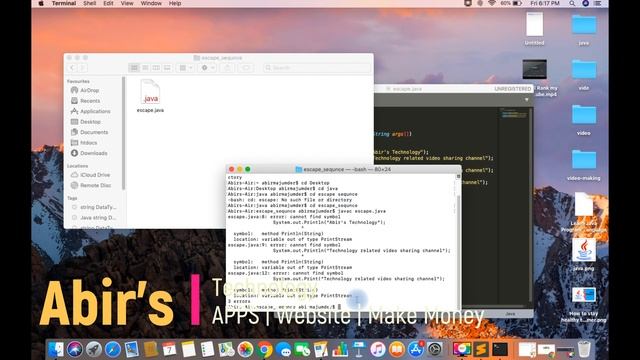Open the Apple menu

click(x=41, y=3)
